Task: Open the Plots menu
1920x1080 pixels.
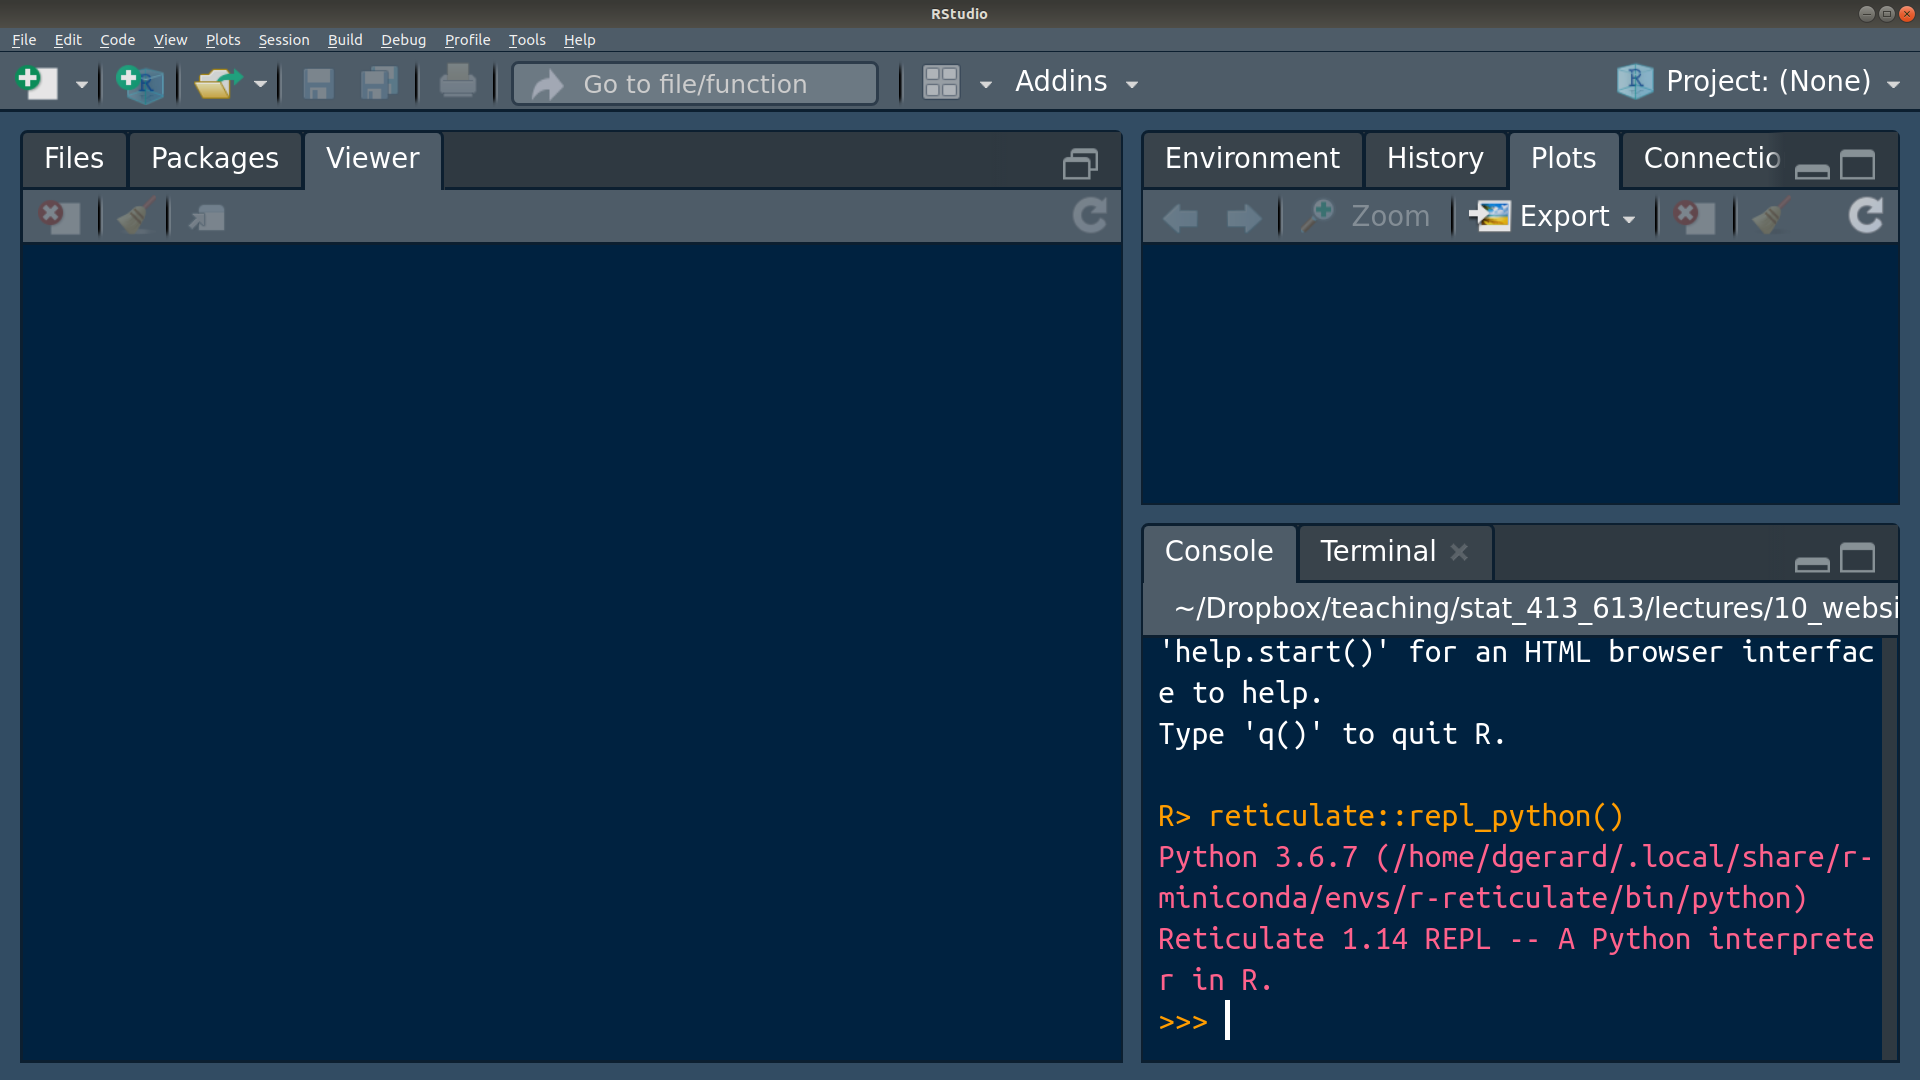Action: click(223, 40)
